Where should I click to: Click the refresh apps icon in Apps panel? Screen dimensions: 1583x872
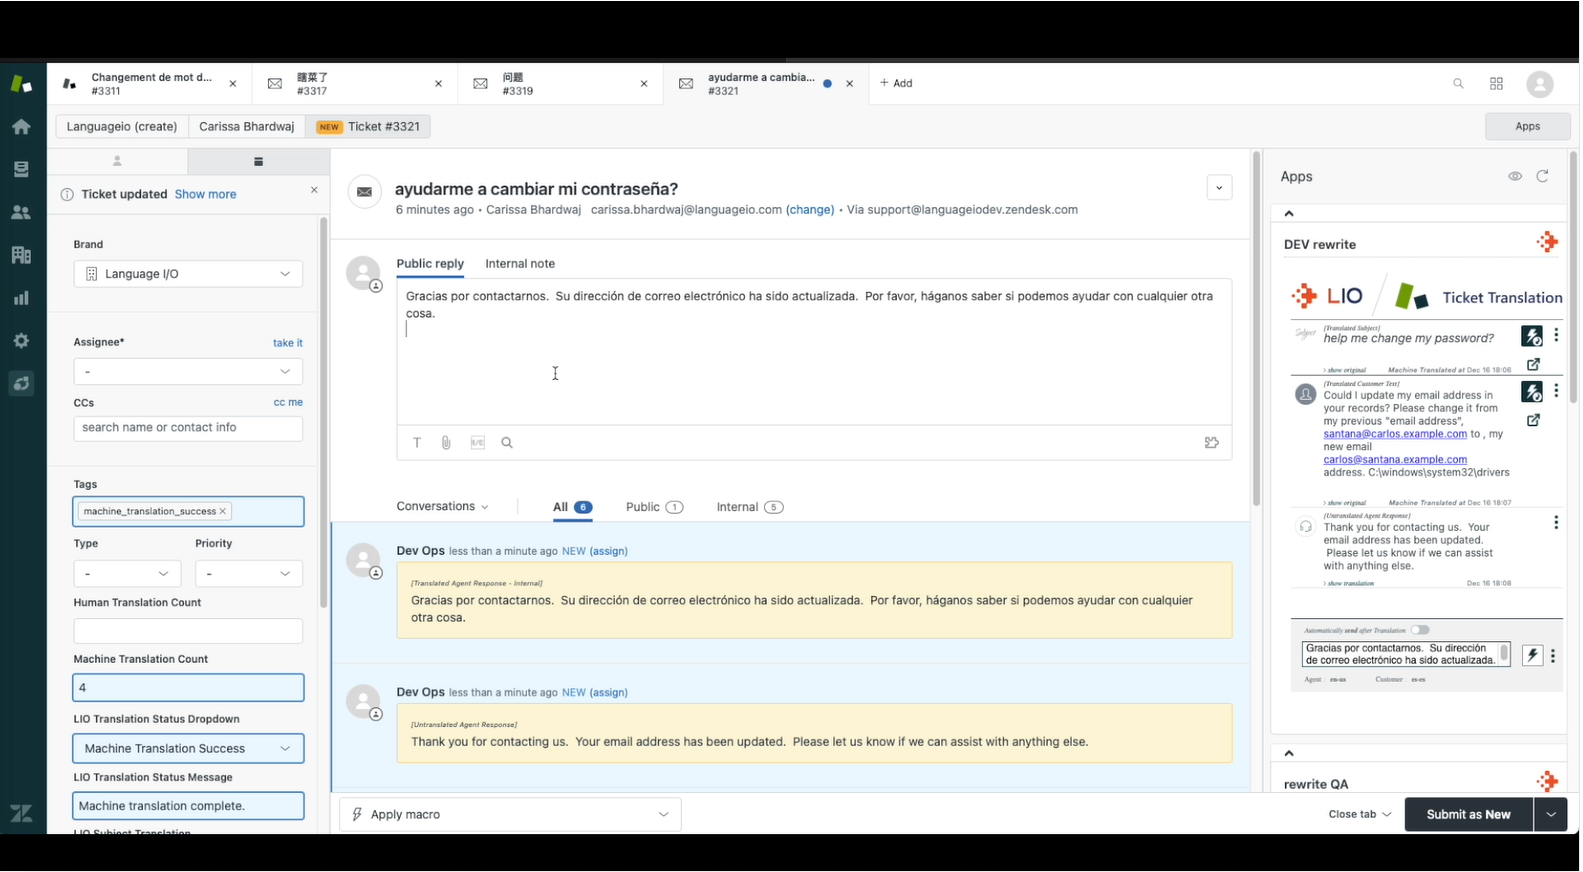[x=1543, y=176]
